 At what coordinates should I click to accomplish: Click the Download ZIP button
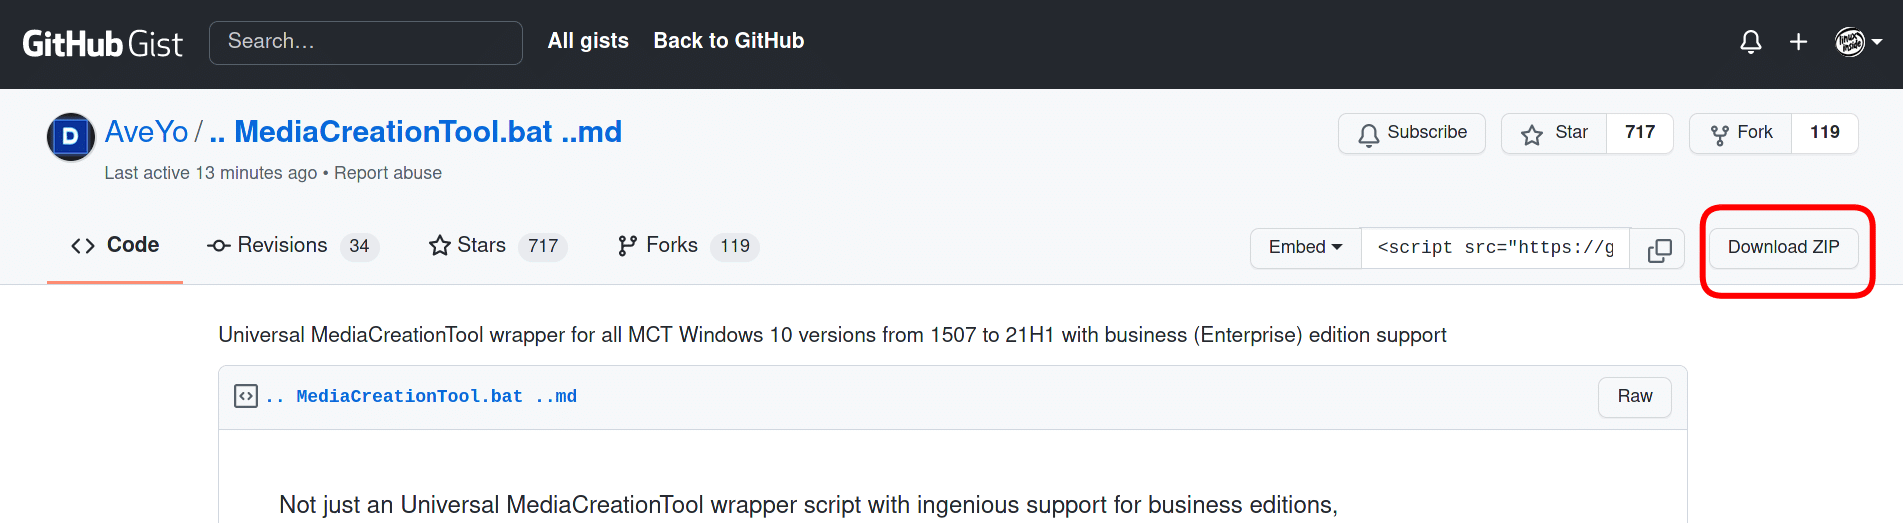pos(1783,248)
